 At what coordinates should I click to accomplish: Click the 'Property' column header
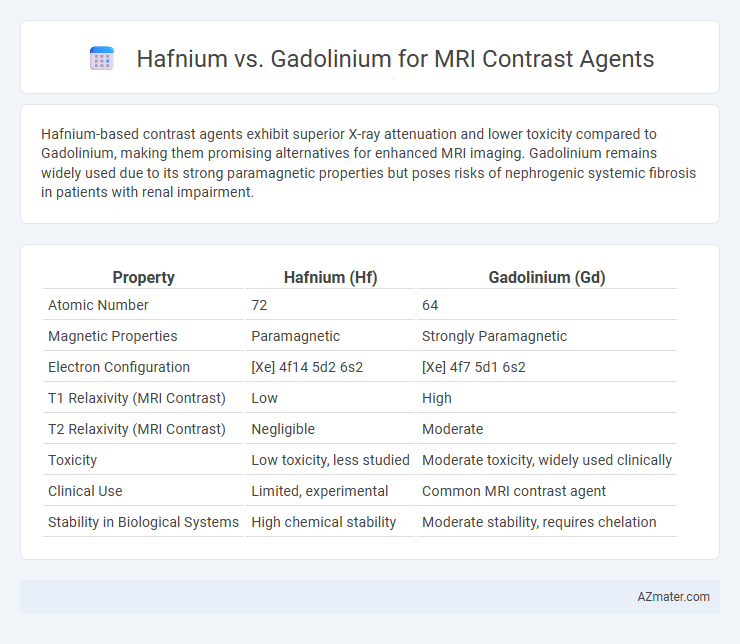pyautogui.click(x=143, y=277)
